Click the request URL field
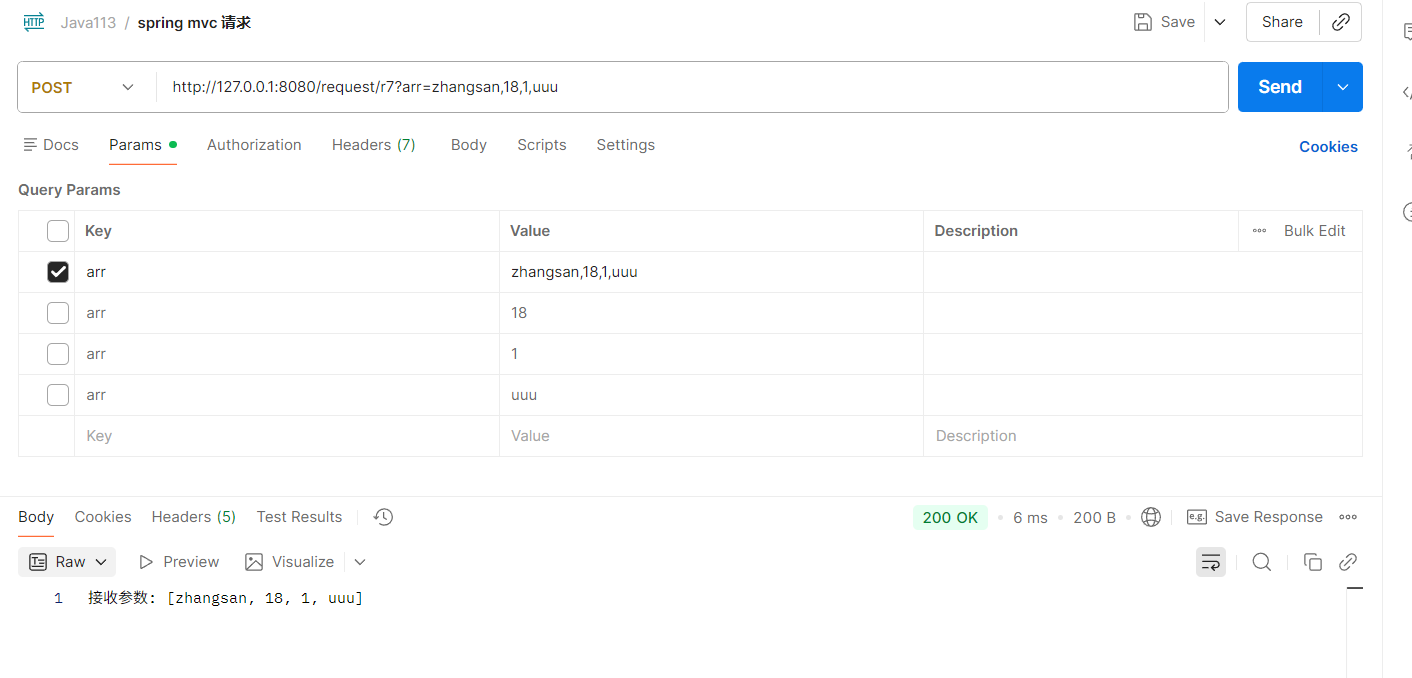 692,87
